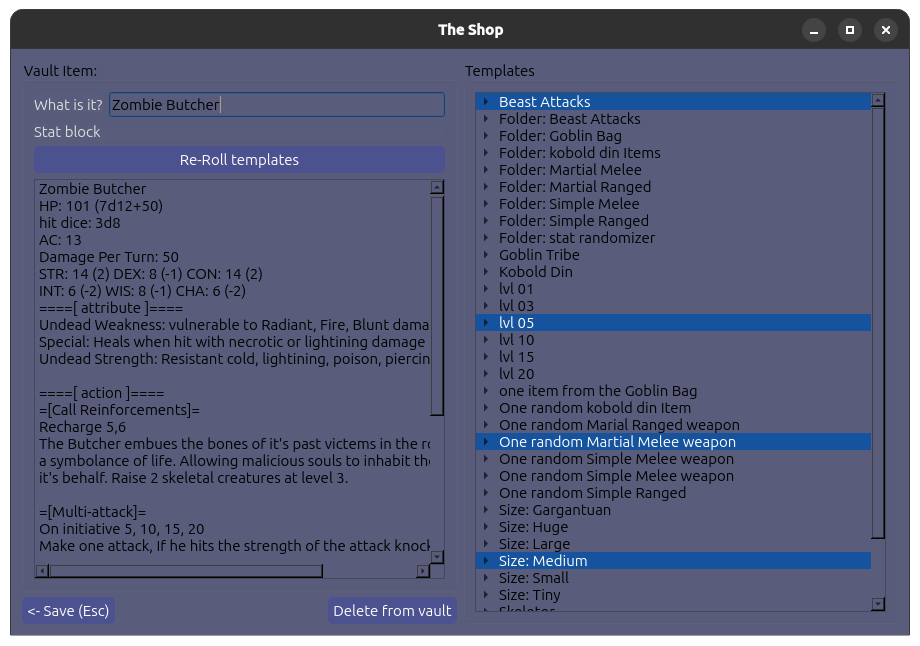Screen dimensions: 920x646
Task: Expand the Beast Attacks template arrow
Action: (x=485, y=102)
